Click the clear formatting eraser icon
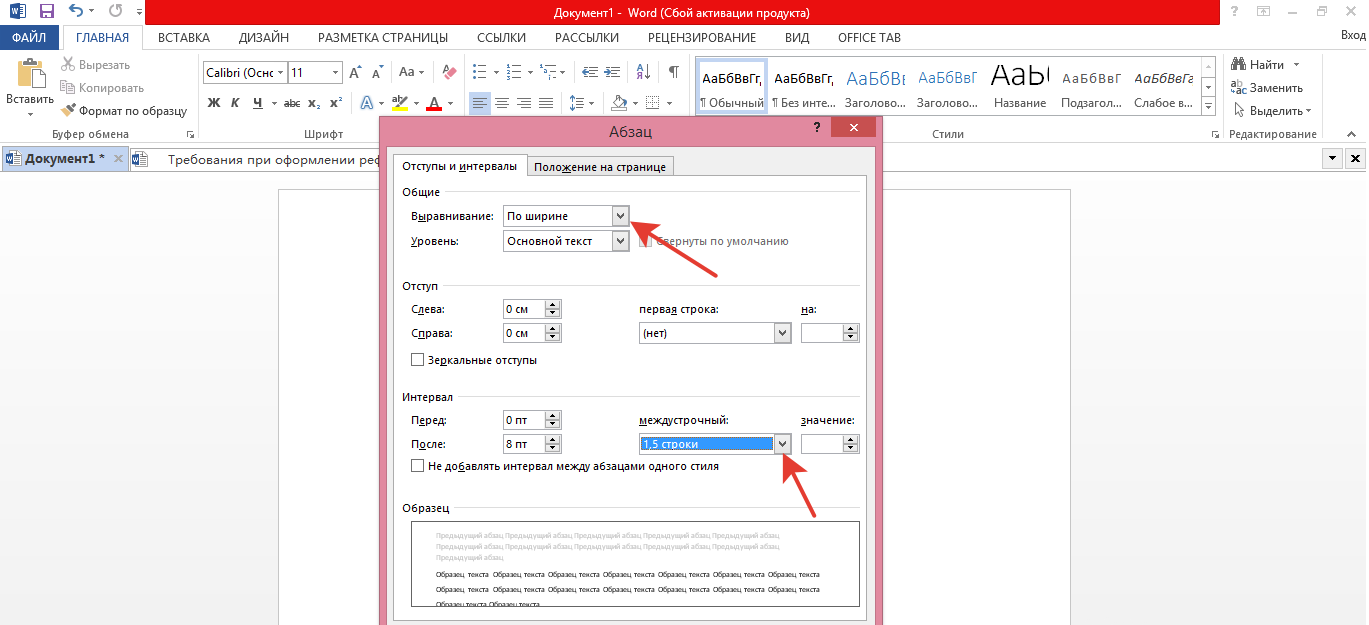Screen dimensions: 1369x625 point(449,72)
